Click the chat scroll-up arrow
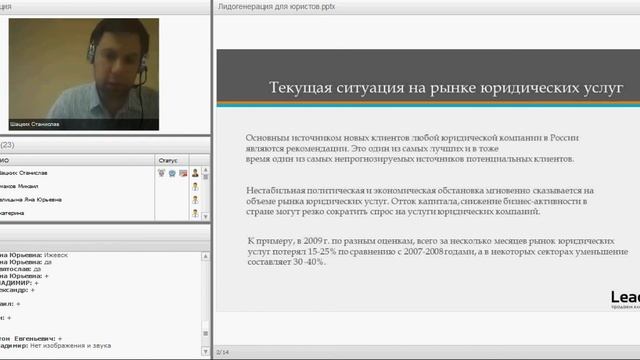The width and height of the screenshot is (640, 360). tap(206, 256)
